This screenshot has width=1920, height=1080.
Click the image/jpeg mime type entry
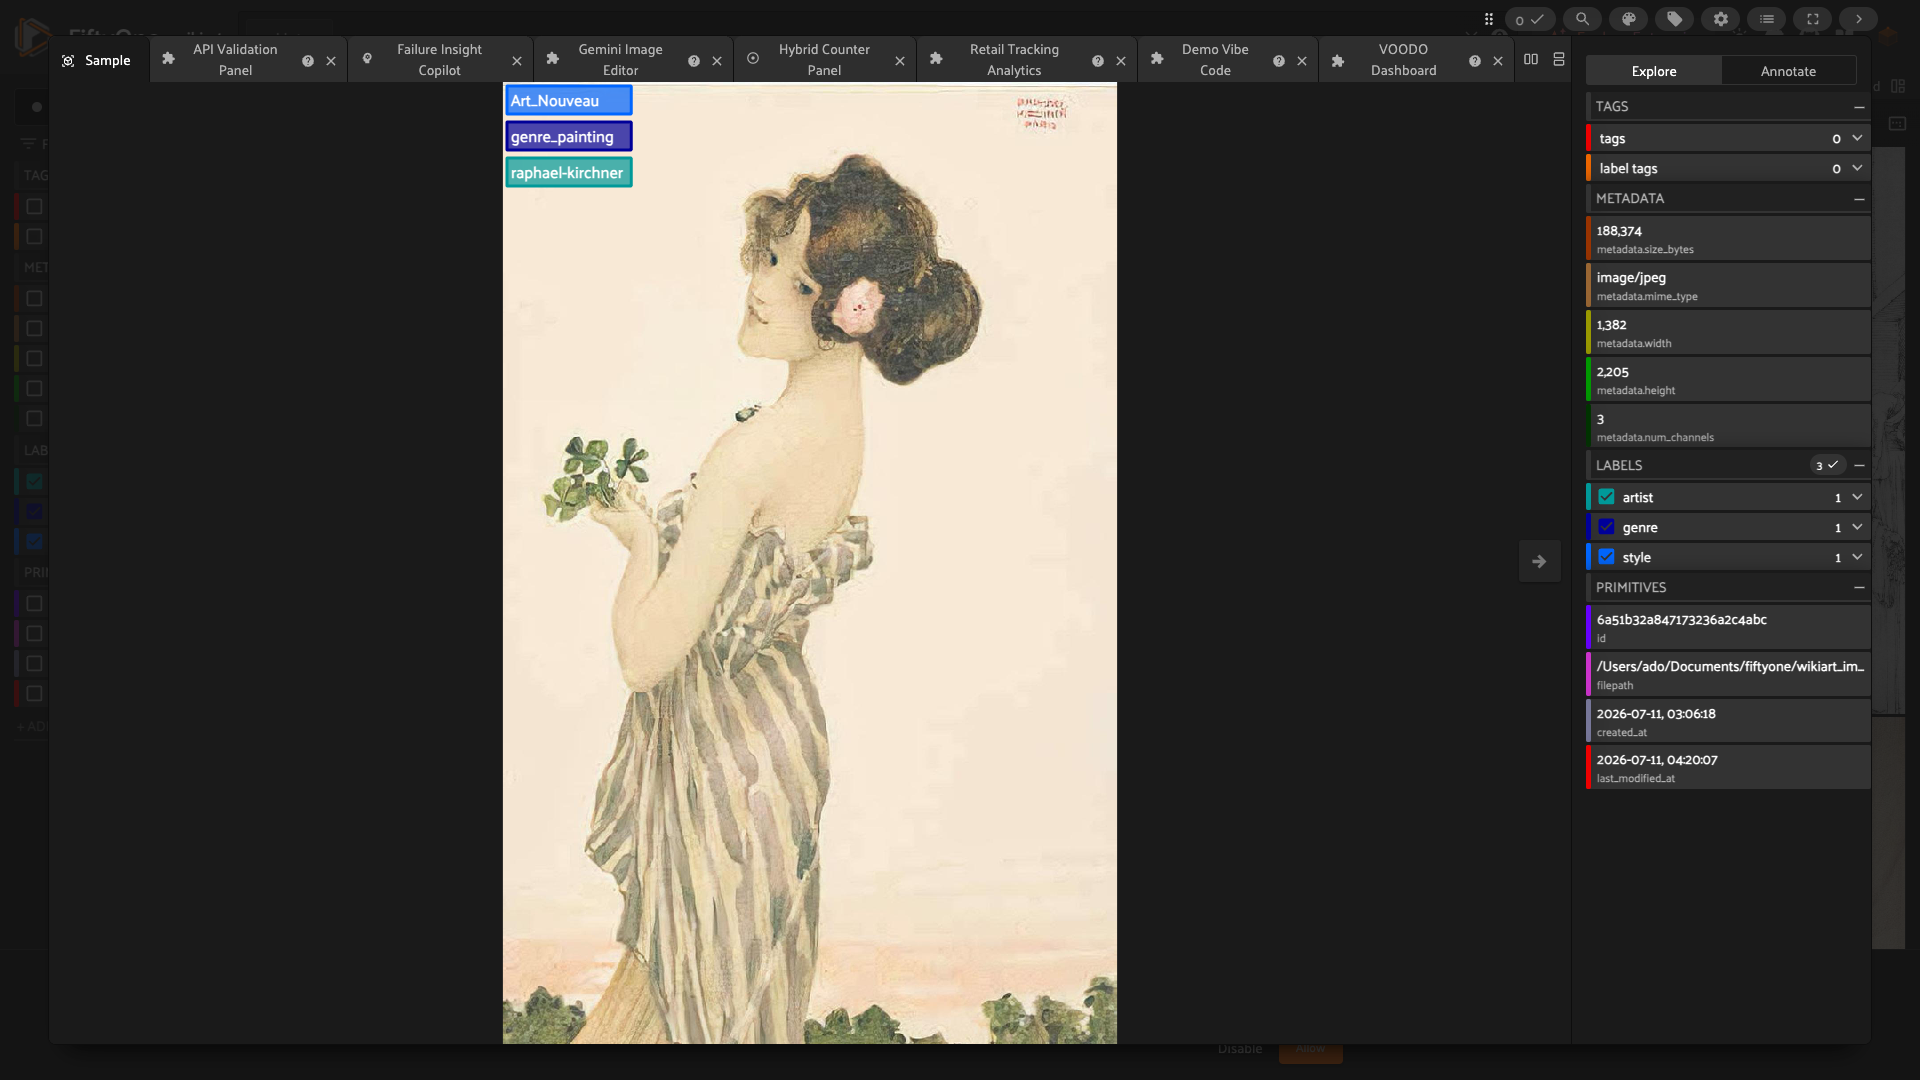click(1728, 286)
